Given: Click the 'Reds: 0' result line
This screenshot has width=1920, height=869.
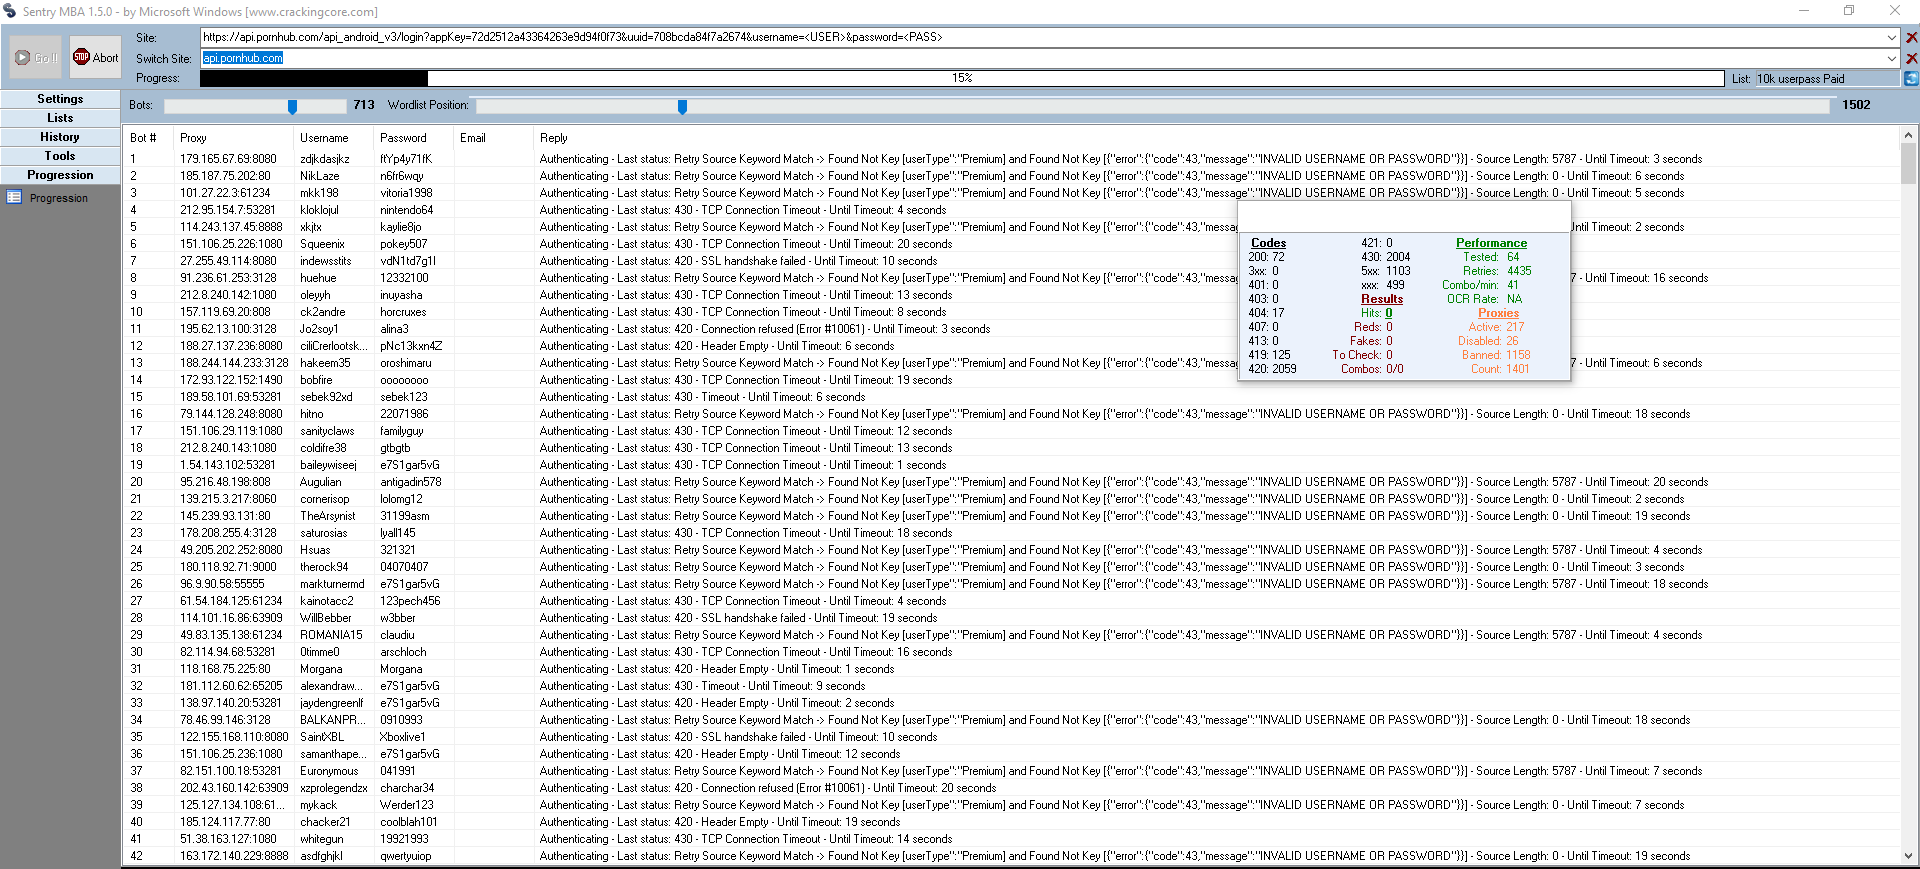Looking at the screenshot, I should 1373,327.
